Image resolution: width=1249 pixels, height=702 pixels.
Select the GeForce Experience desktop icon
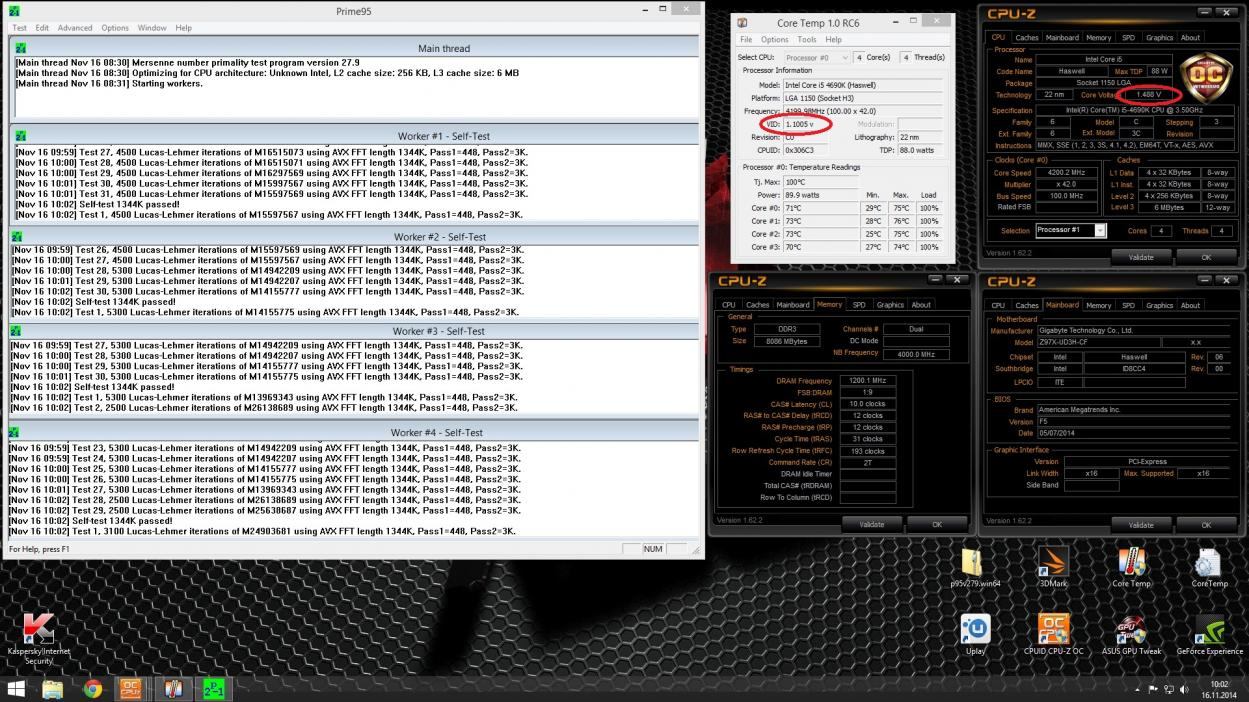coord(1209,635)
